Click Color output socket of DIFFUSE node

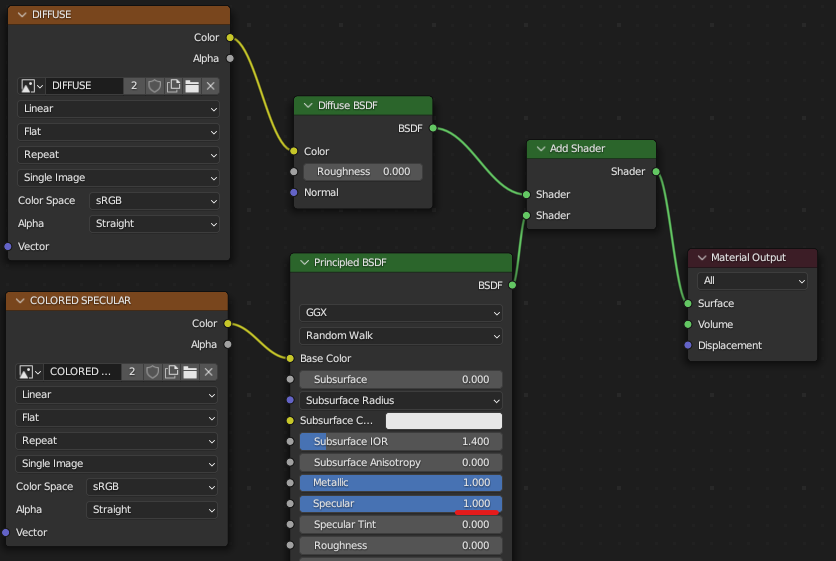230,37
